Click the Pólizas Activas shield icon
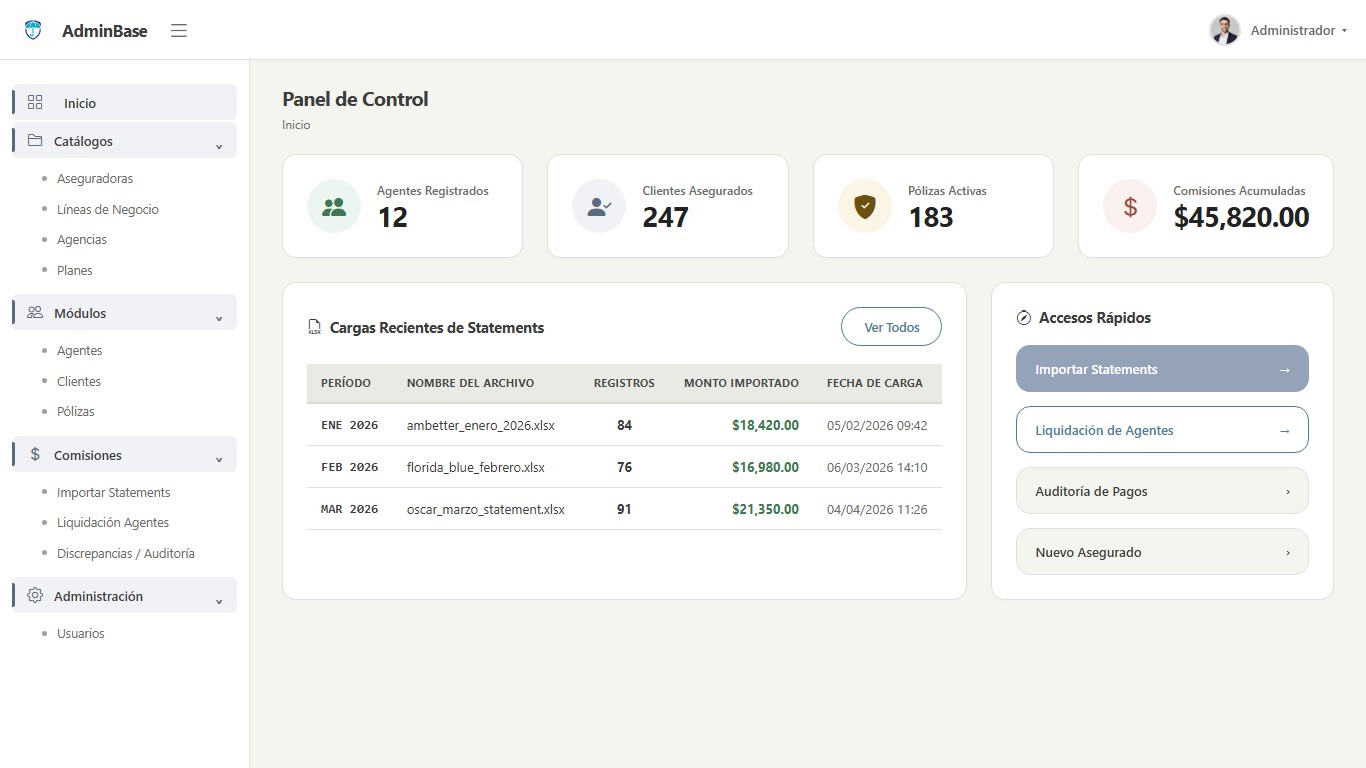The height and width of the screenshot is (768, 1366). [x=865, y=206]
